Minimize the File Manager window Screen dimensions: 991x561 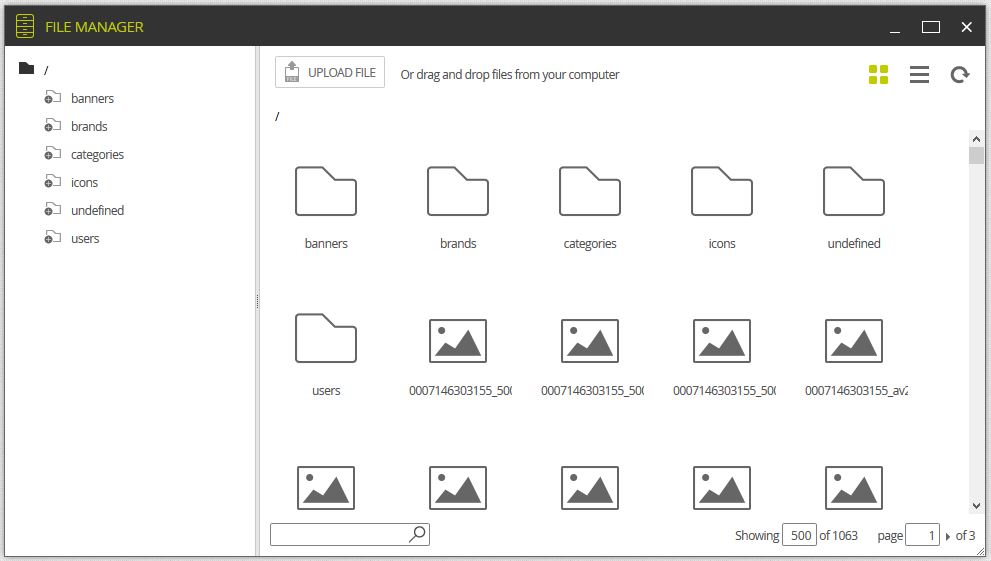pos(895,30)
